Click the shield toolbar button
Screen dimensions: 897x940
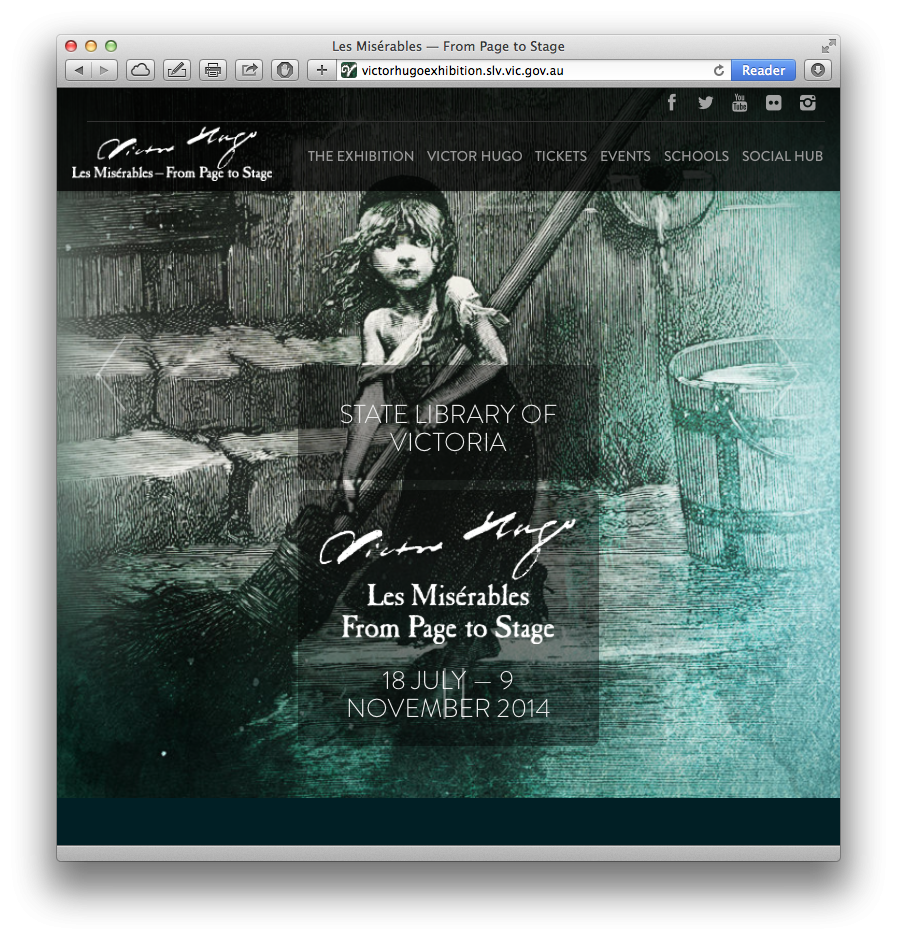click(x=285, y=70)
